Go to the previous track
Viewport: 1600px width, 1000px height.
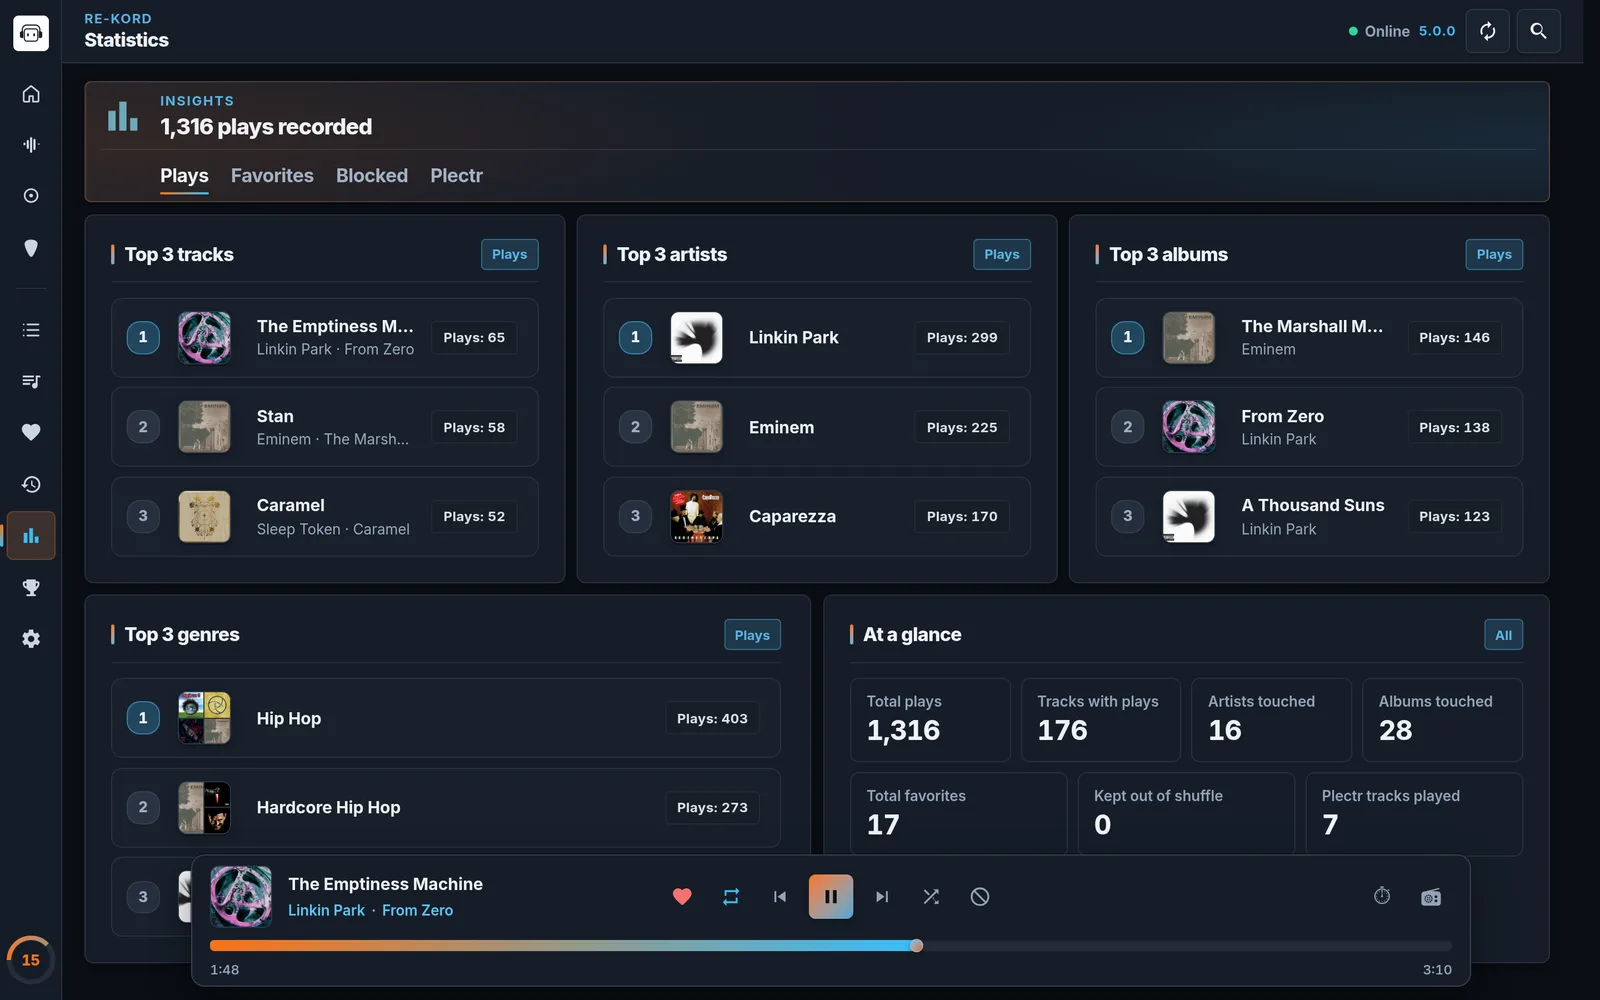click(780, 897)
